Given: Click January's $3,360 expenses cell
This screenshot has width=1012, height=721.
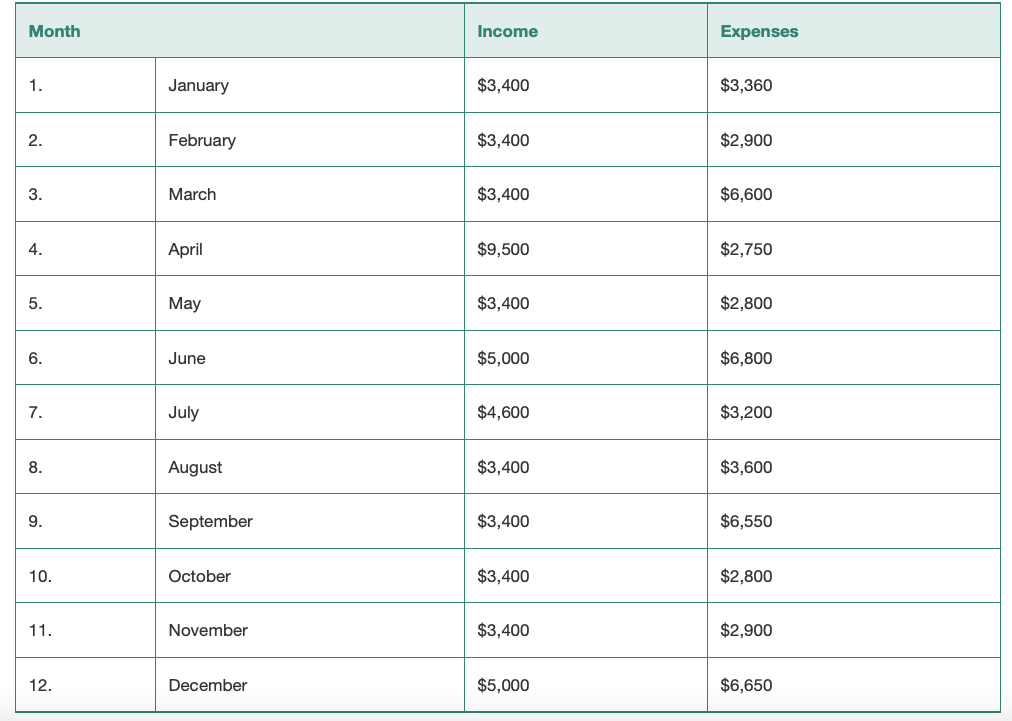Looking at the screenshot, I should [854, 85].
